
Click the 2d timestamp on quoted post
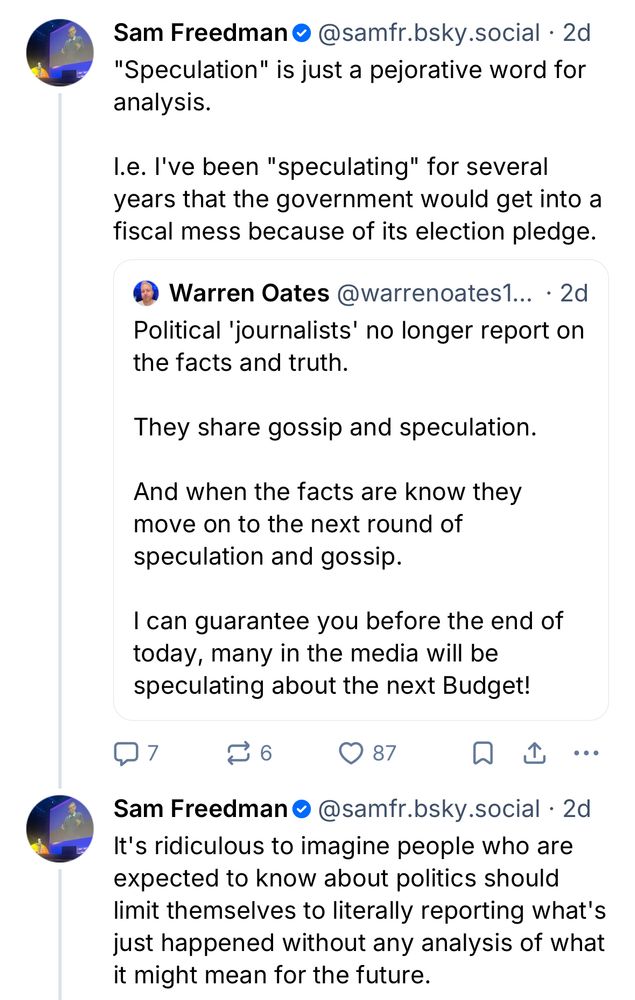(x=574, y=293)
